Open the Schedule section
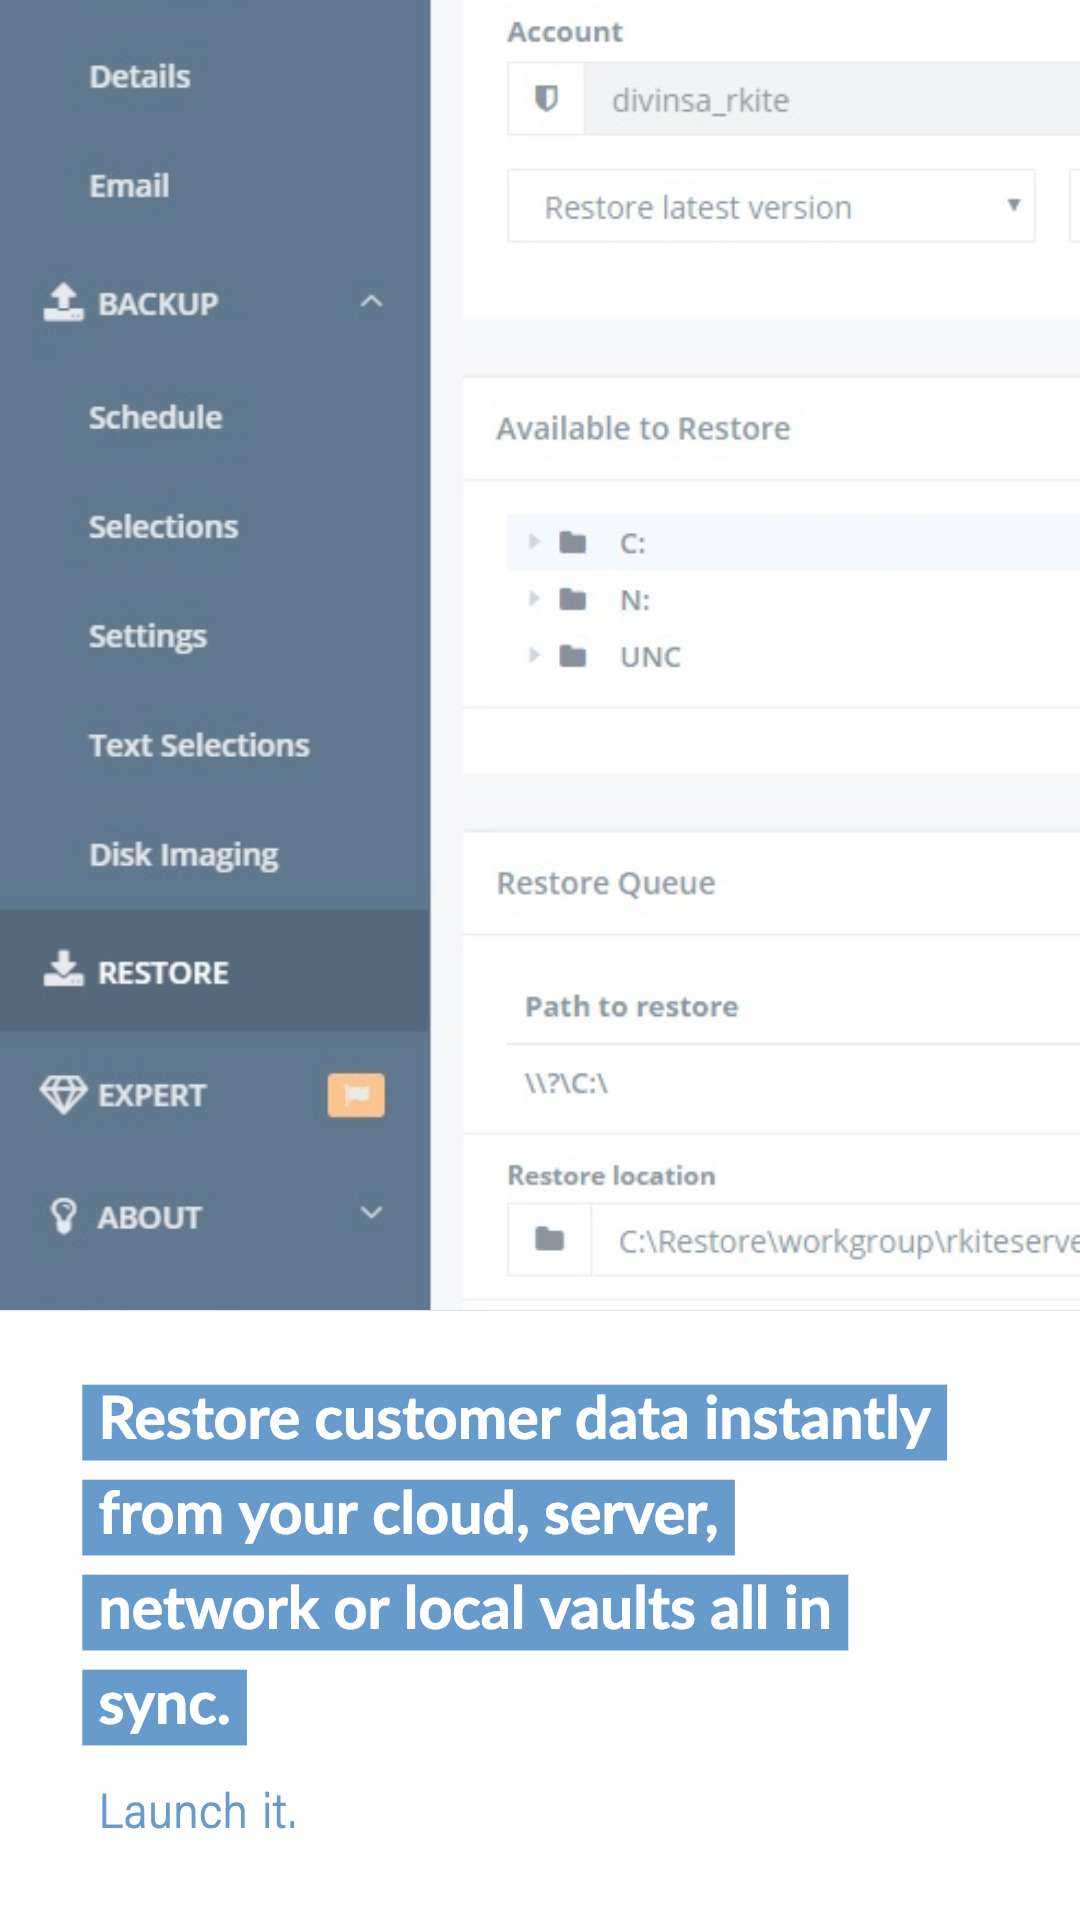The height and width of the screenshot is (1920, 1080). pyautogui.click(x=155, y=417)
